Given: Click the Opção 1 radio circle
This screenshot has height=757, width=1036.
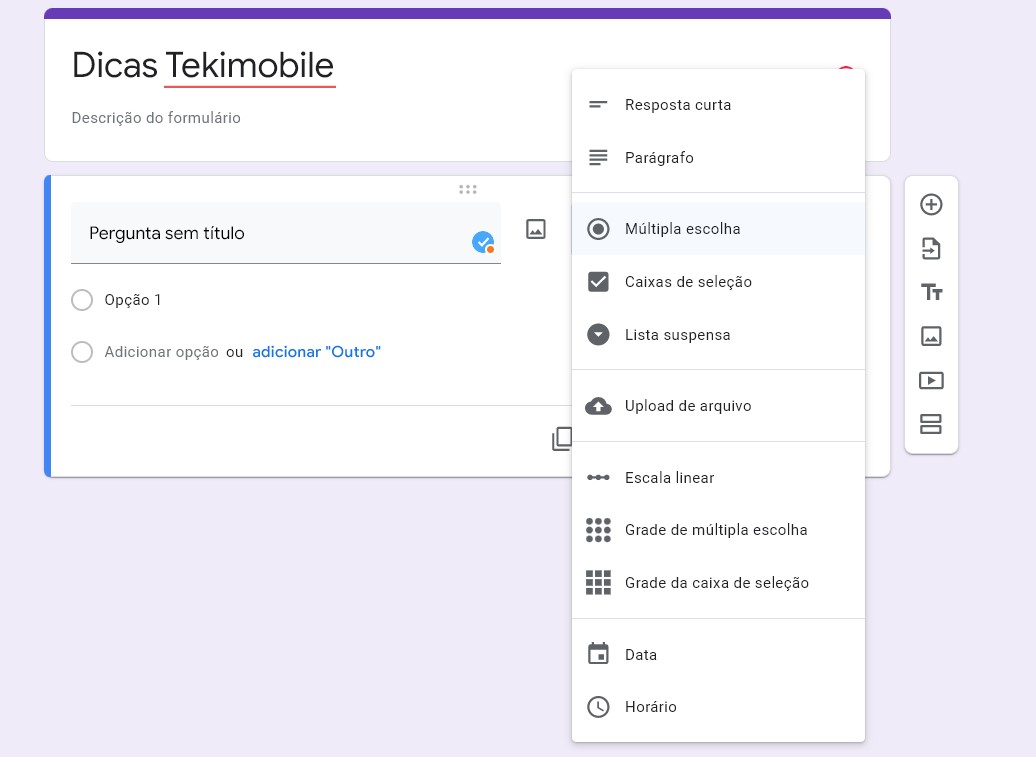Looking at the screenshot, I should click(x=82, y=300).
